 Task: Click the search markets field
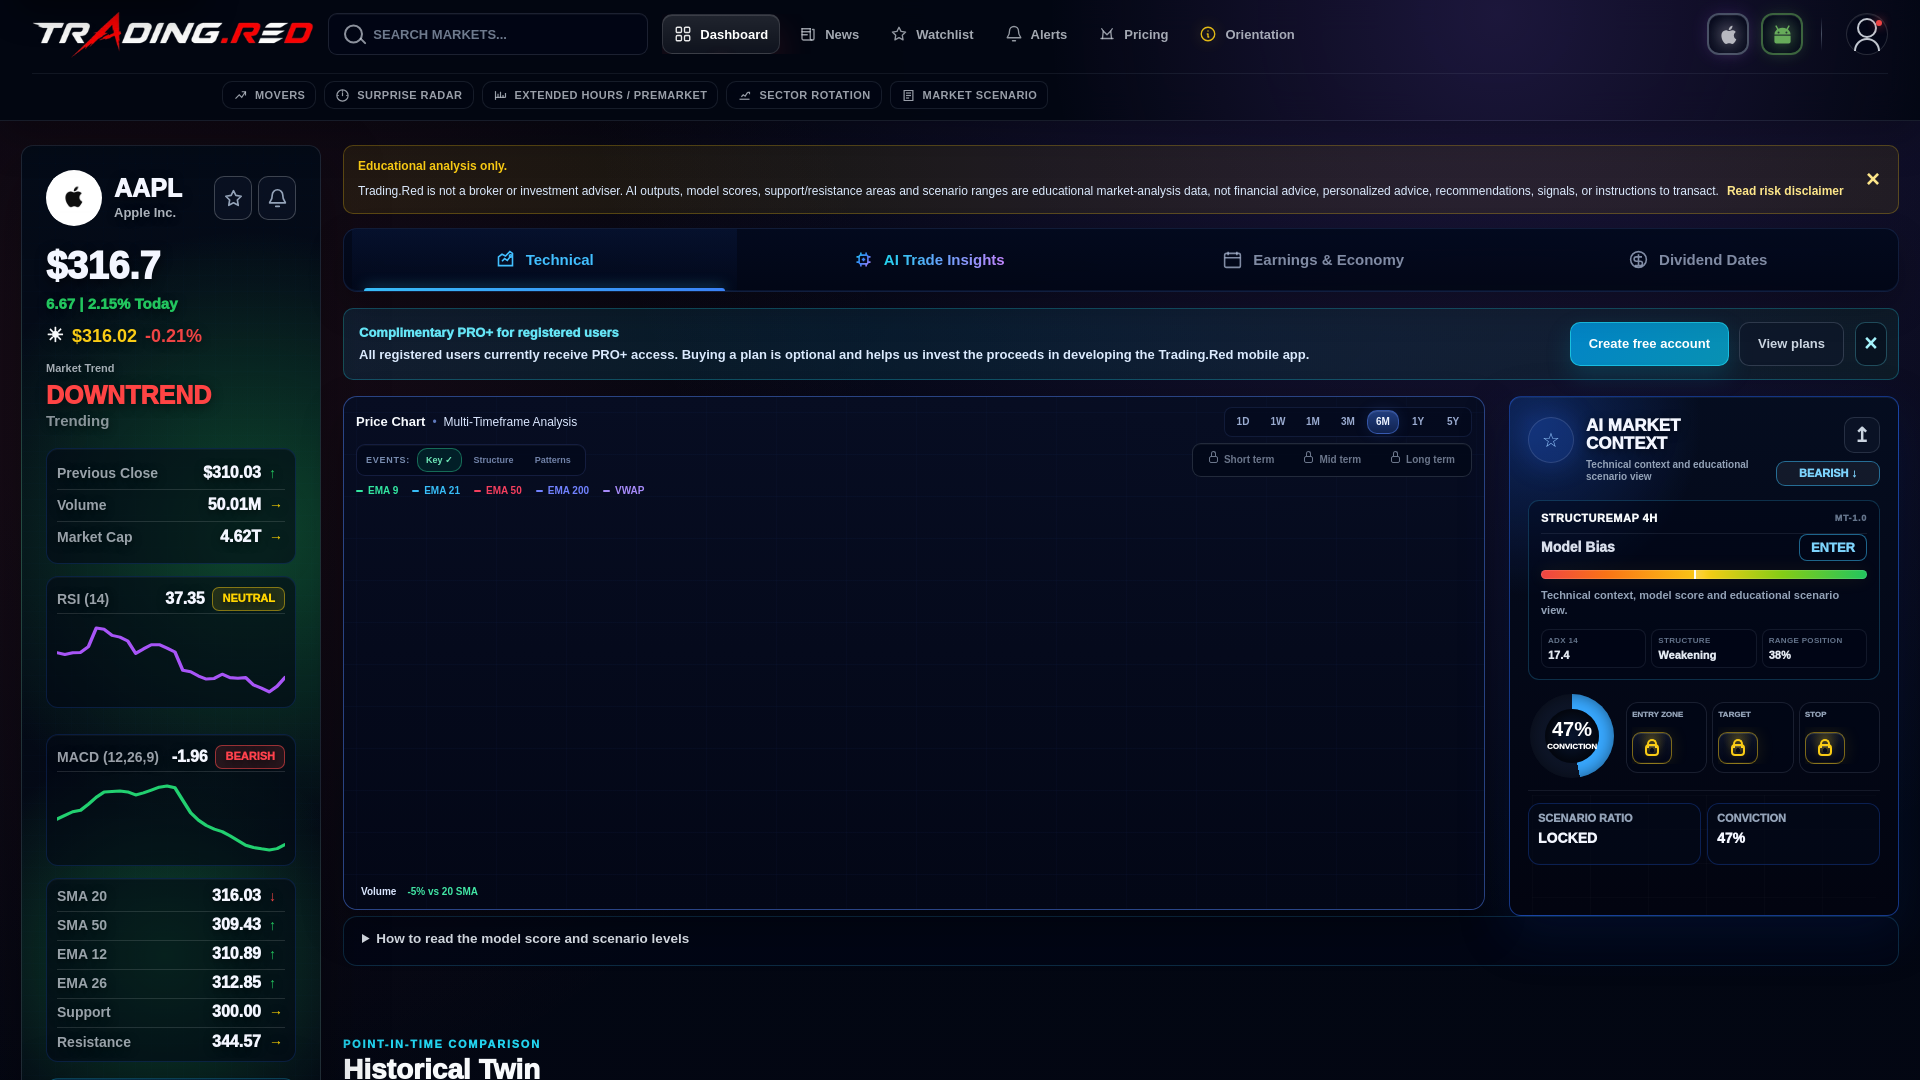(x=488, y=34)
